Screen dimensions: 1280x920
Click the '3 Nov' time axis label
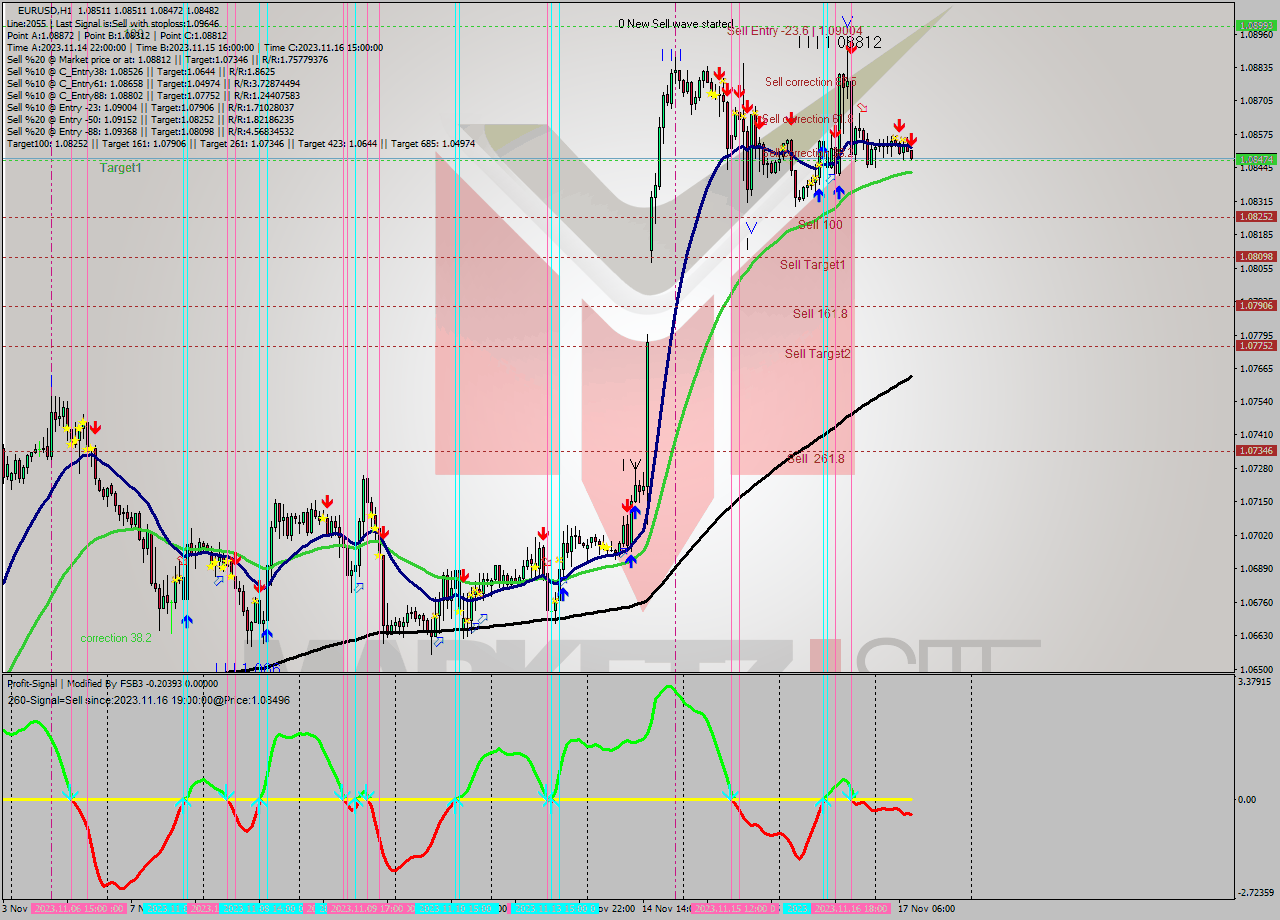coord(14,909)
